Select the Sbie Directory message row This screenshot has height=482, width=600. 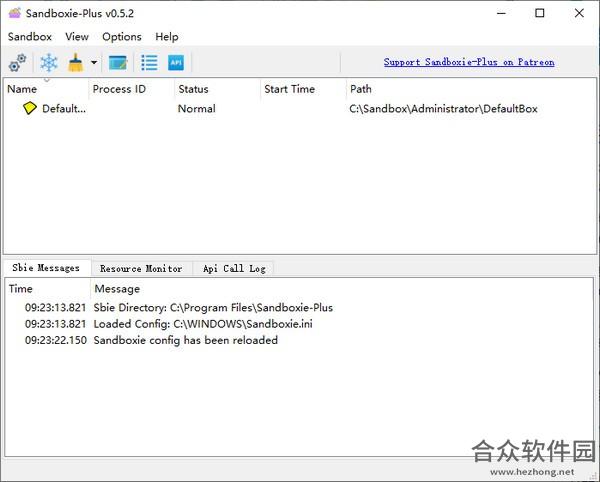click(213, 308)
